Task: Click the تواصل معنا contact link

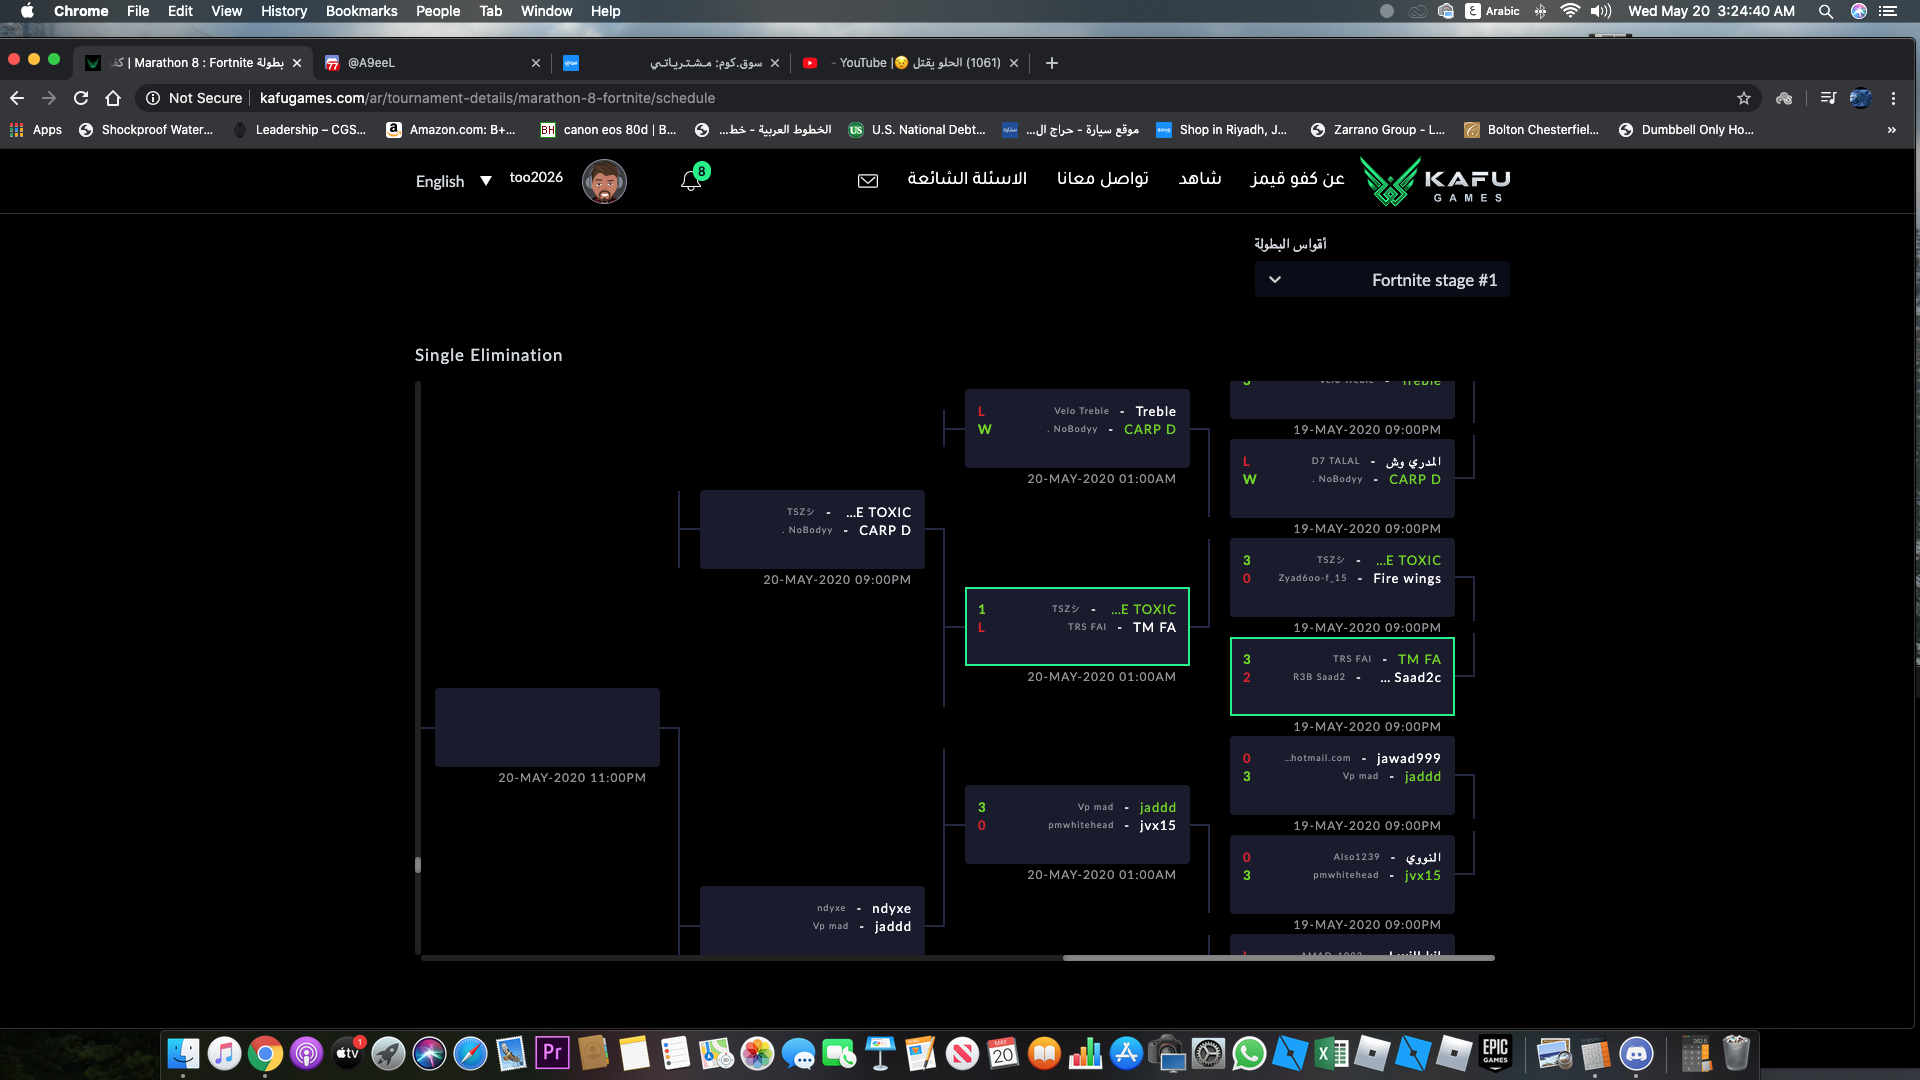Action: [1103, 178]
